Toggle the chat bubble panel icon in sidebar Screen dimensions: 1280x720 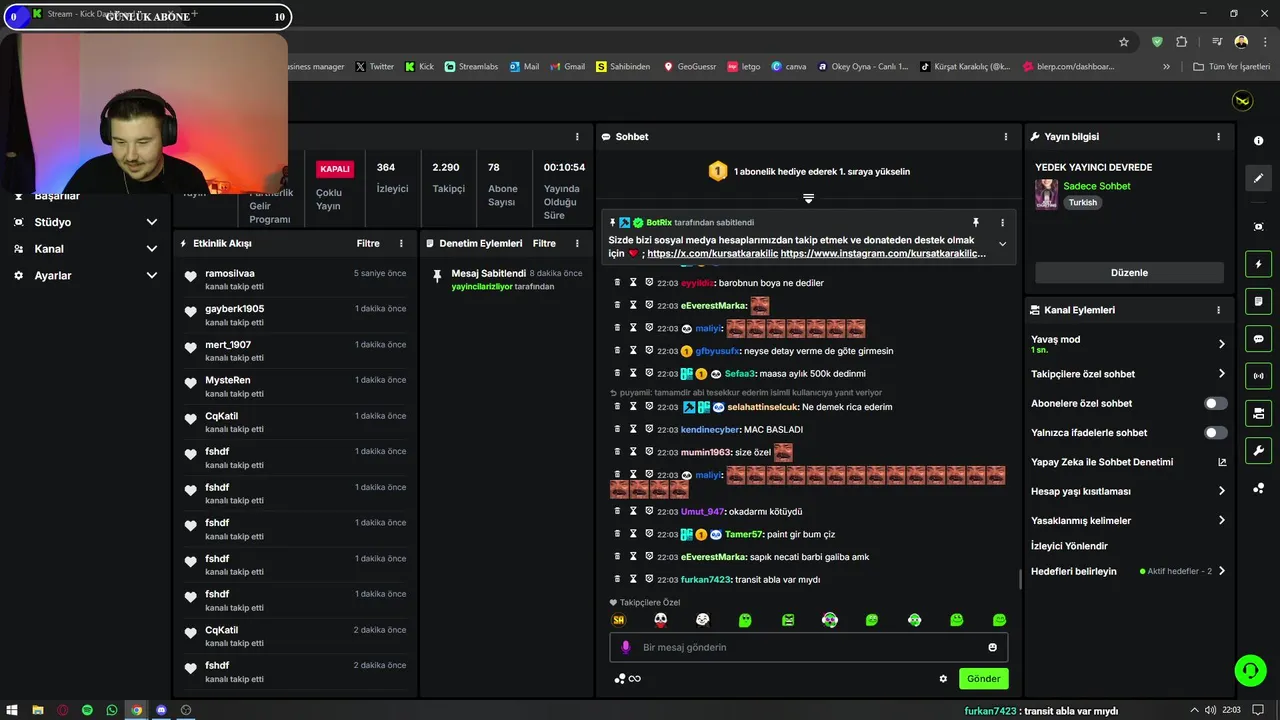(1258, 339)
